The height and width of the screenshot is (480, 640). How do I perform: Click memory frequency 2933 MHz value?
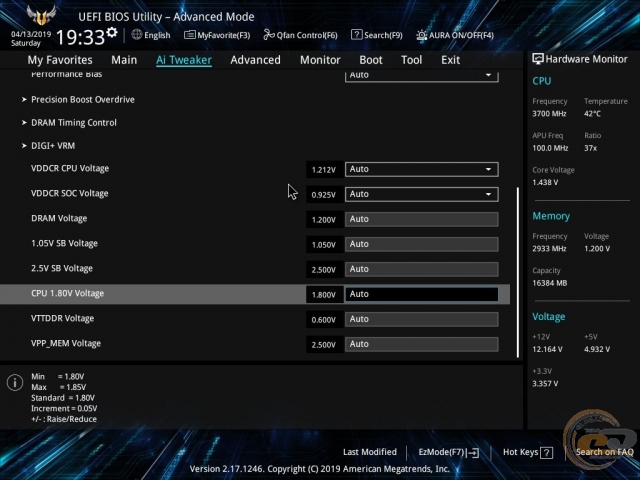[549, 249]
